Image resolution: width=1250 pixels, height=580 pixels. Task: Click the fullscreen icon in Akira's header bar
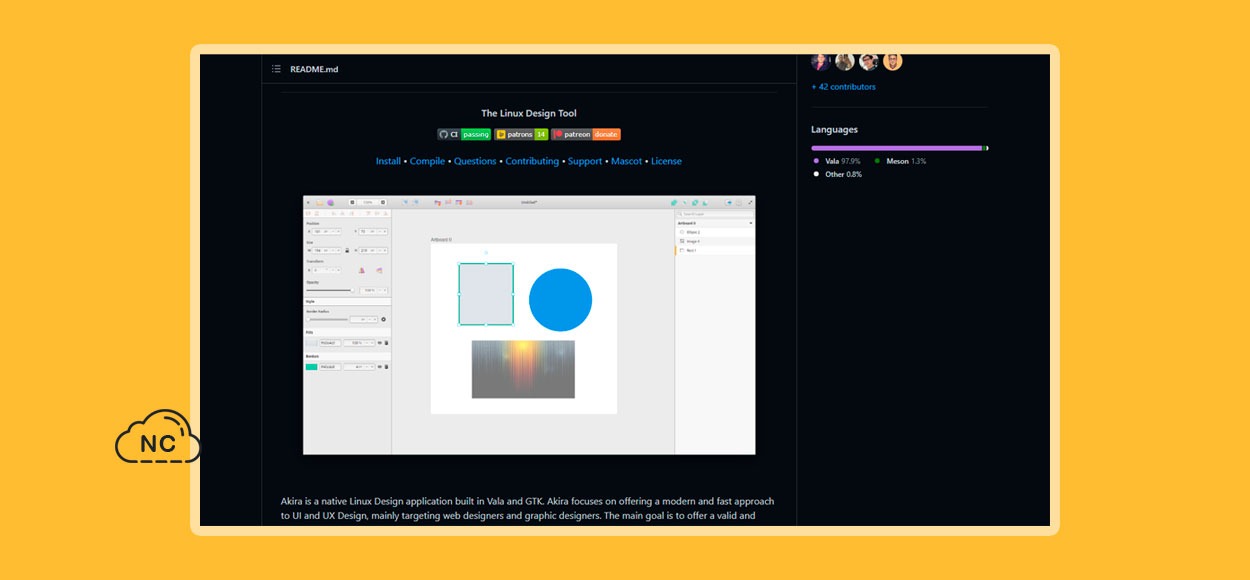point(750,202)
